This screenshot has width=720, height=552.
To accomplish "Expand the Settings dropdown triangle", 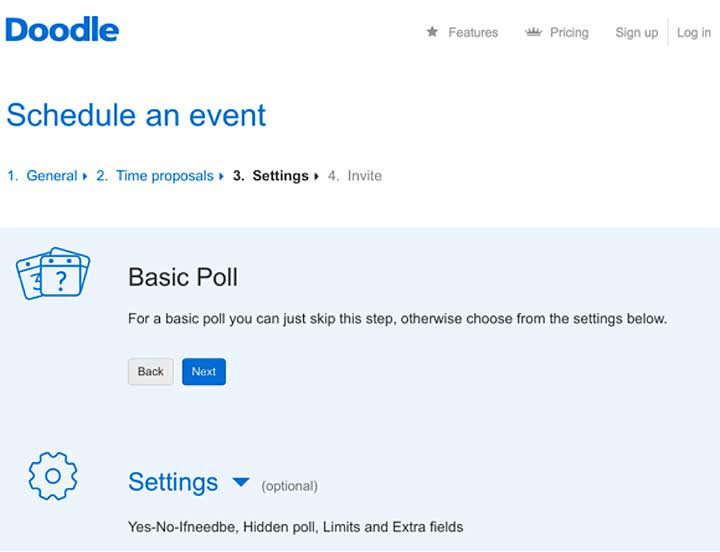I will pyautogui.click(x=241, y=482).
